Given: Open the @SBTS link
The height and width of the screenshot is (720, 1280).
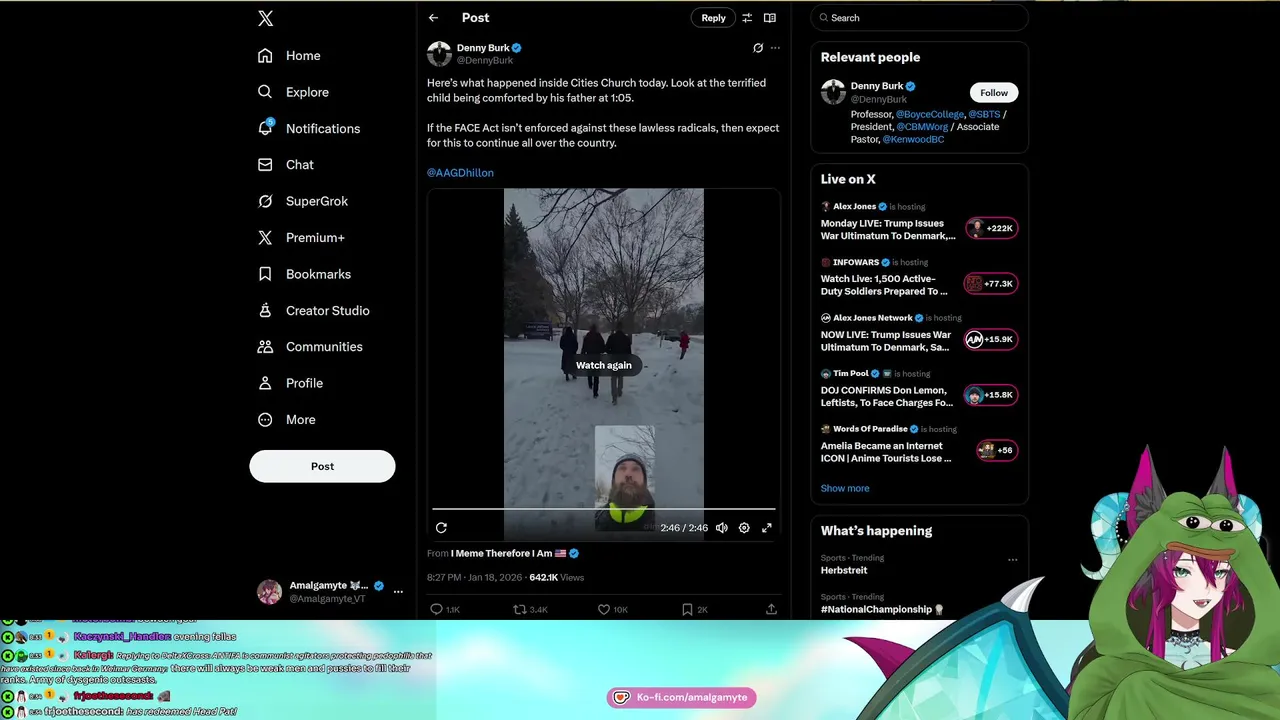Looking at the screenshot, I should [x=984, y=115].
